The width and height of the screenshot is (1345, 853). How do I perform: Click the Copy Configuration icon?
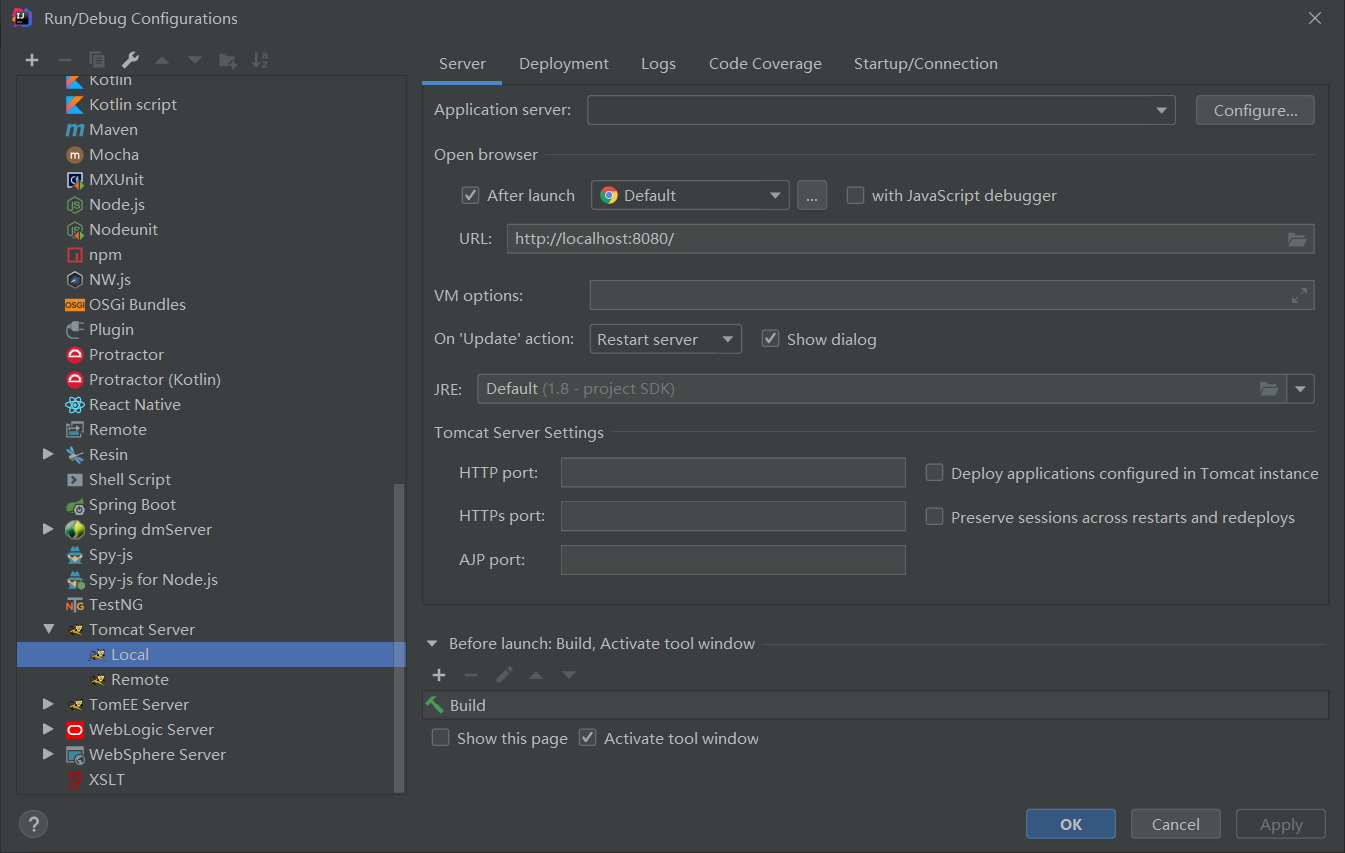(x=97, y=60)
